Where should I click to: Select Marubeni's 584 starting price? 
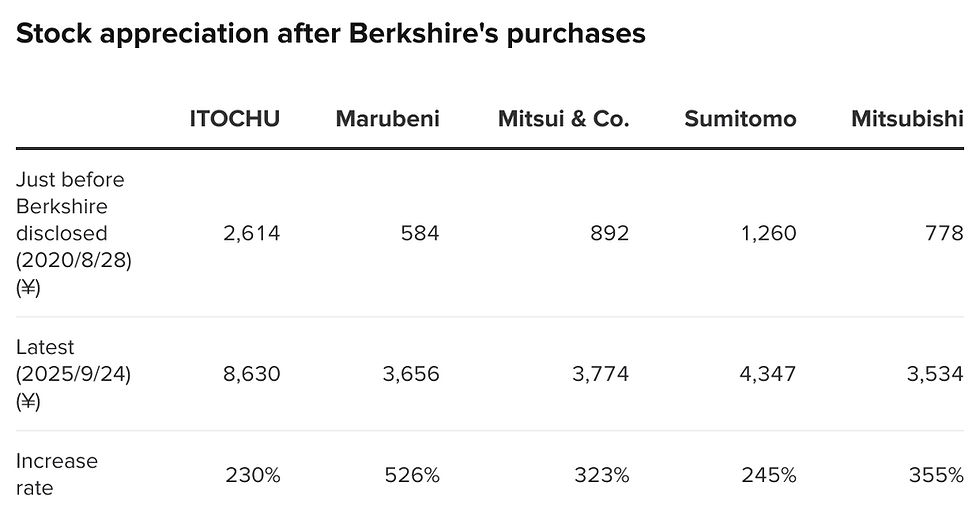pyautogui.click(x=420, y=233)
